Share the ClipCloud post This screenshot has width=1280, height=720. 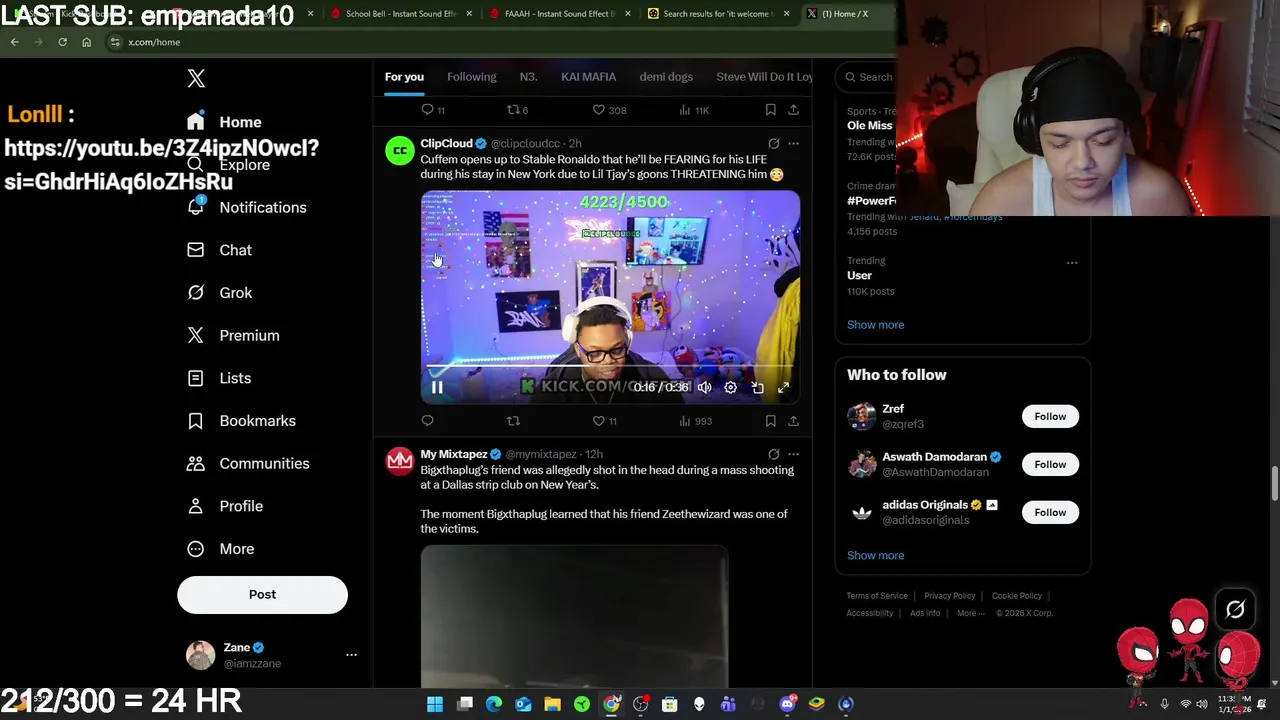(793, 421)
